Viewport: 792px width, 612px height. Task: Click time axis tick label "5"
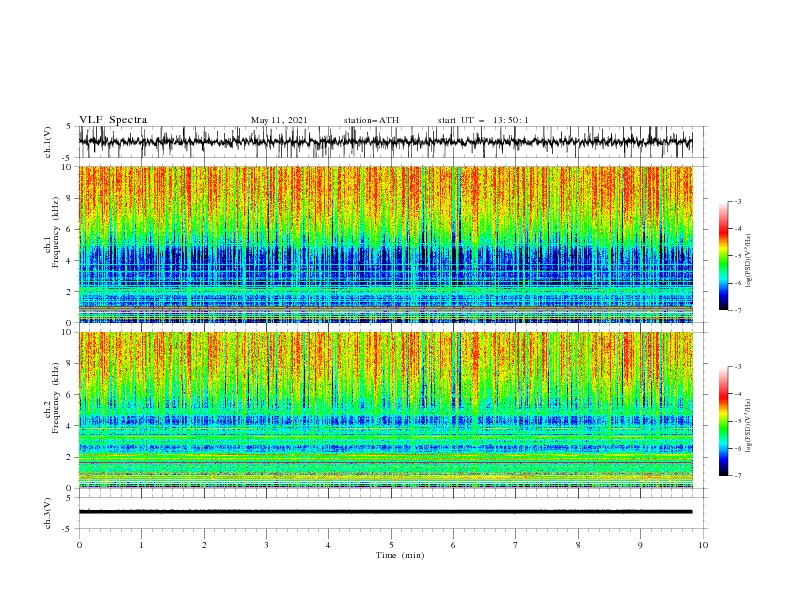pyautogui.click(x=391, y=545)
